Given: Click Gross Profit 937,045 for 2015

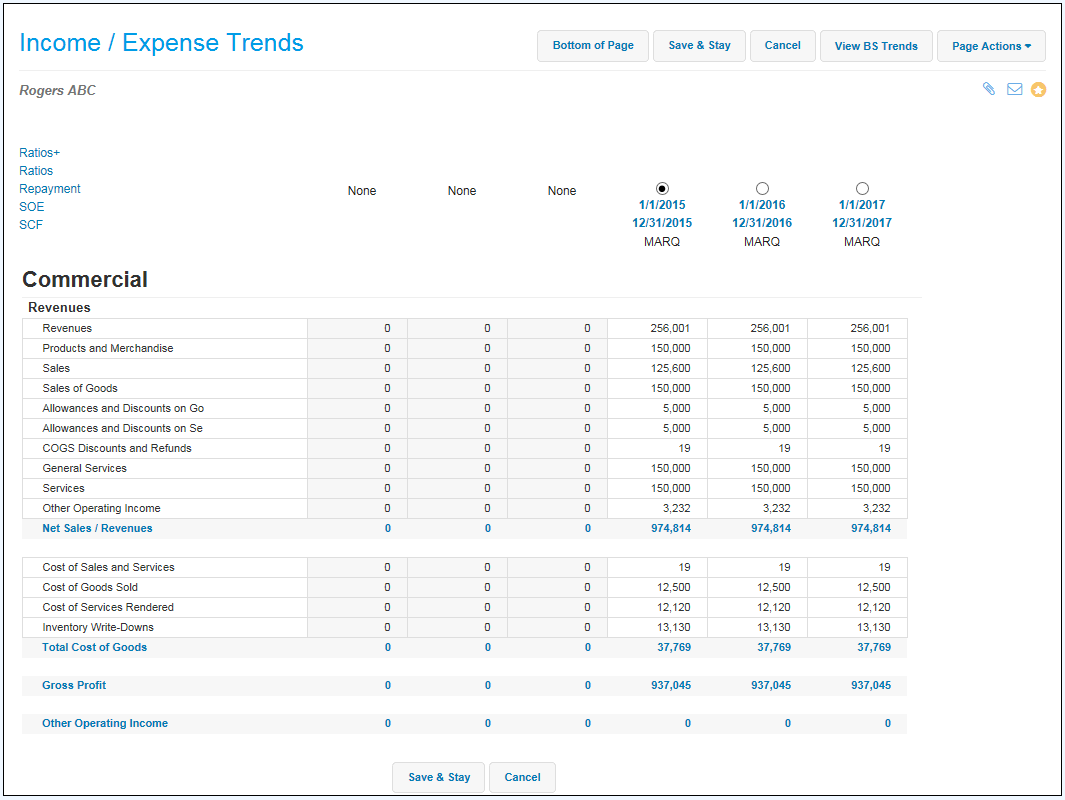Looking at the screenshot, I should click(671, 685).
